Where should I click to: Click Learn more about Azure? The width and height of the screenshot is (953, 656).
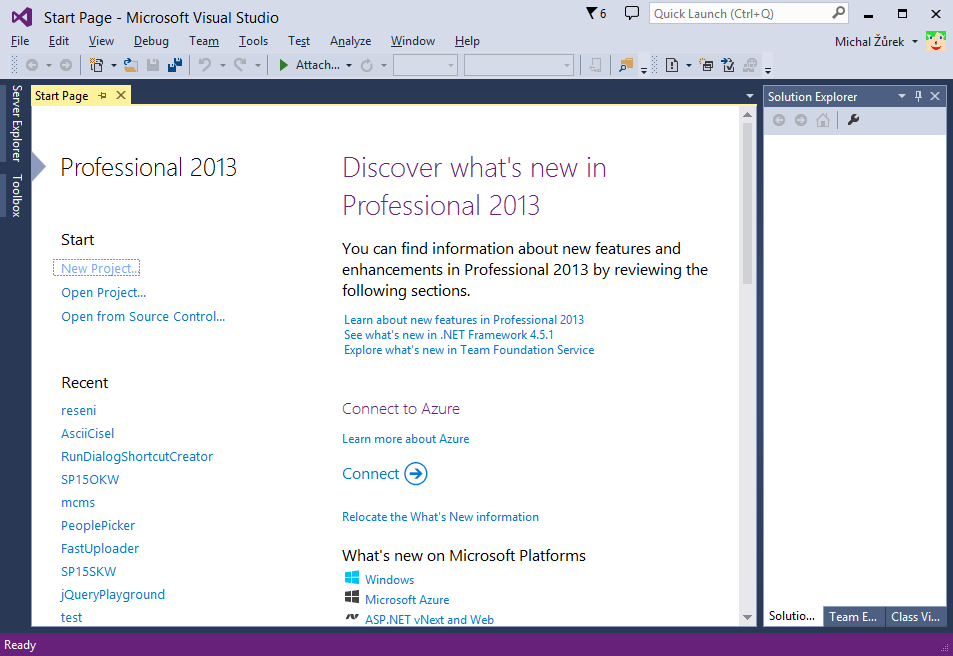(405, 438)
